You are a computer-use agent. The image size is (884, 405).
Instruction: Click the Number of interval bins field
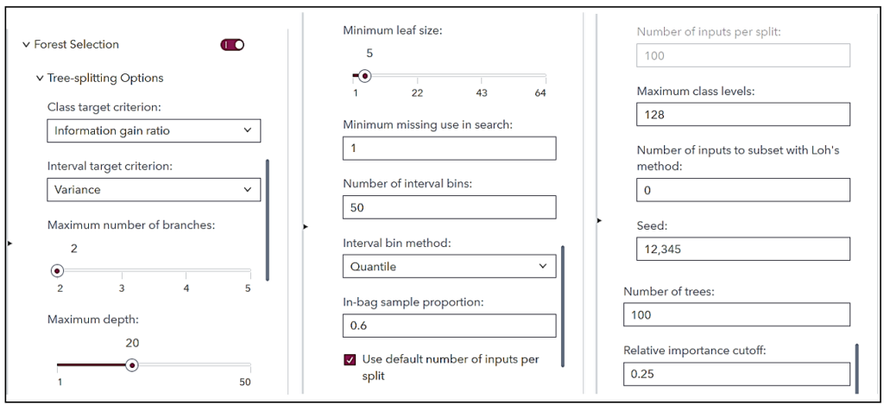(x=448, y=208)
